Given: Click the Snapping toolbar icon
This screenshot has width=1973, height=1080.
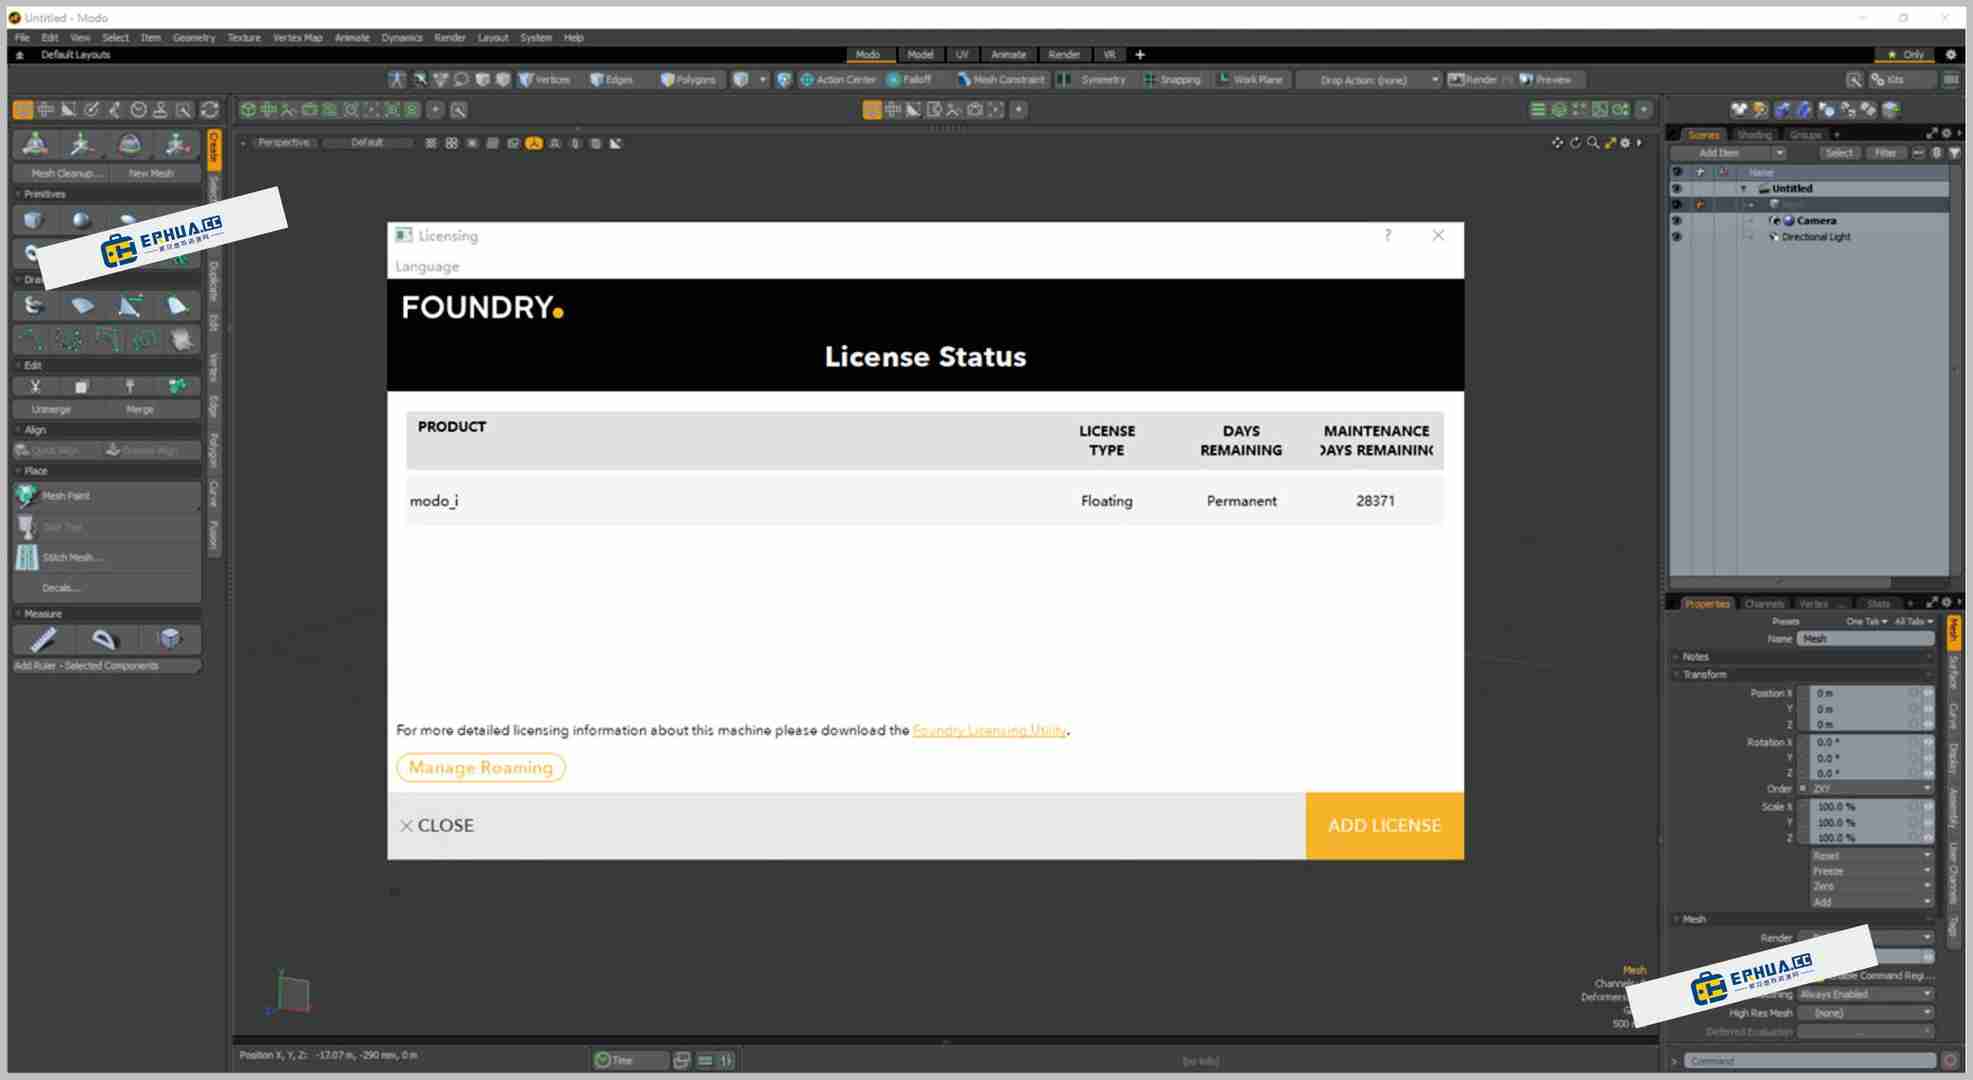Looking at the screenshot, I should pyautogui.click(x=1150, y=80).
